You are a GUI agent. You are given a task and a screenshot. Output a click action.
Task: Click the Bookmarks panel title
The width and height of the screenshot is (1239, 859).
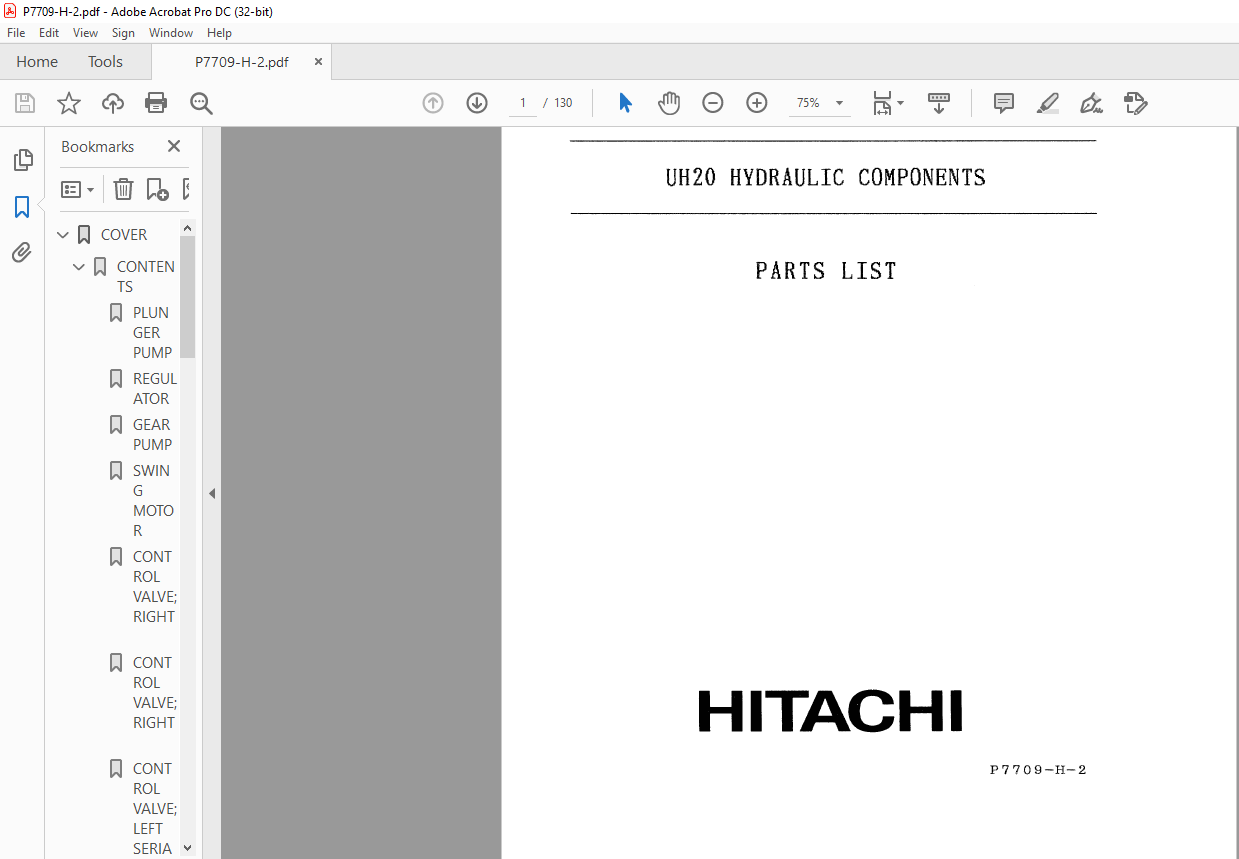(x=97, y=146)
